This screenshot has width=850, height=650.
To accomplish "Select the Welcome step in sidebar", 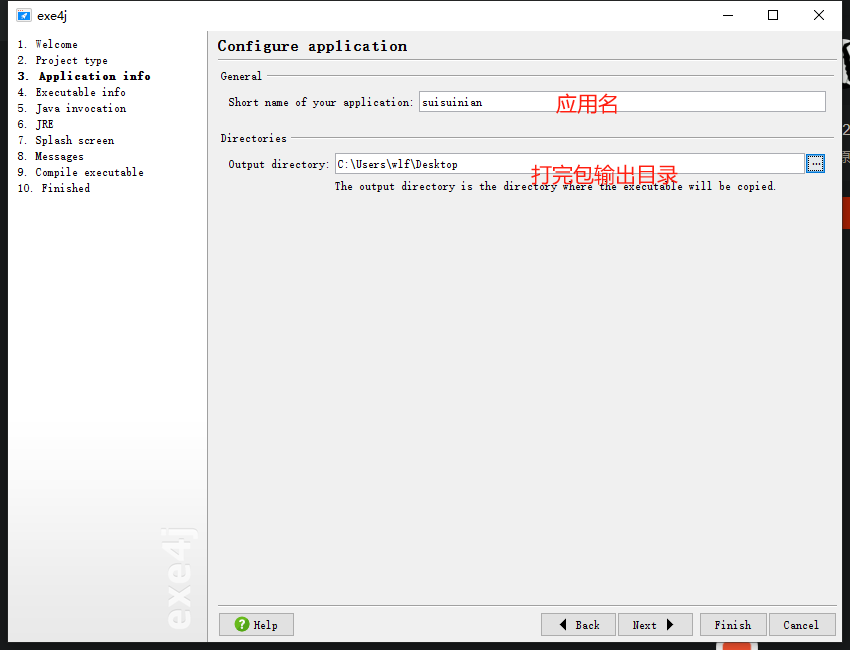I will click(x=56, y=44).
